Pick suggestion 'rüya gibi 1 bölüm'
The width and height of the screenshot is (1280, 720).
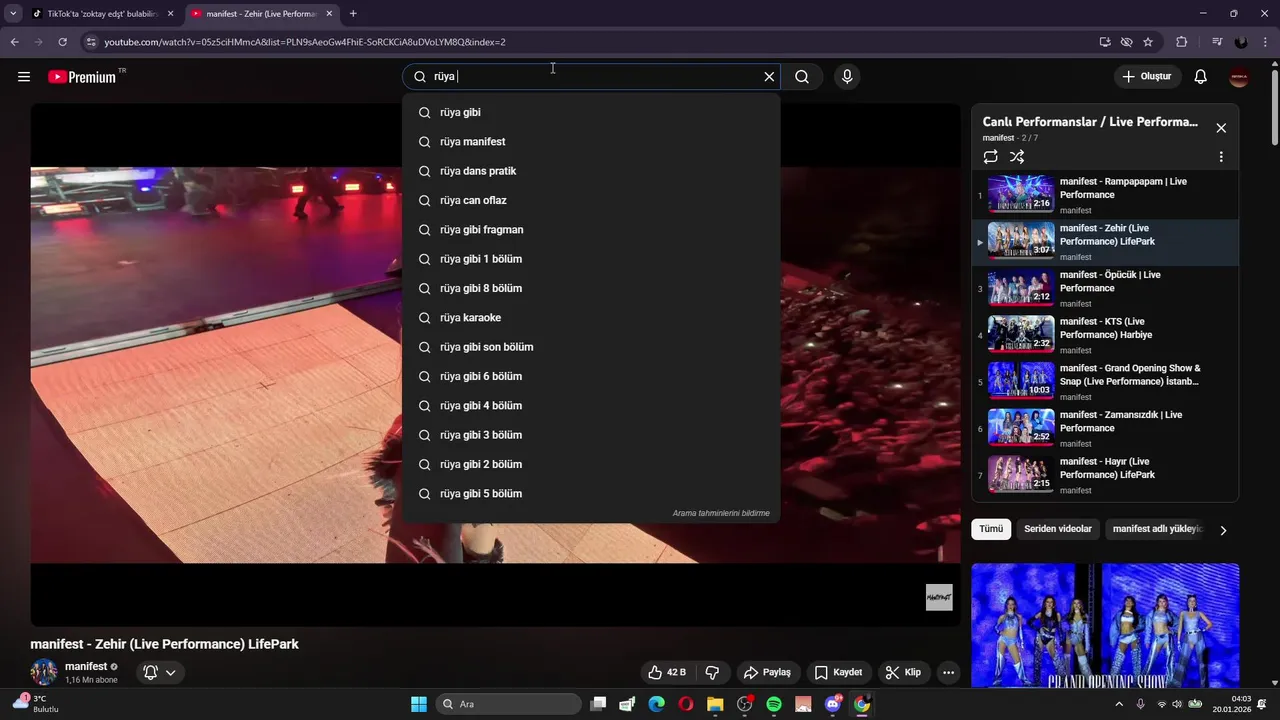pyautogui.click(x=591, y=259)
